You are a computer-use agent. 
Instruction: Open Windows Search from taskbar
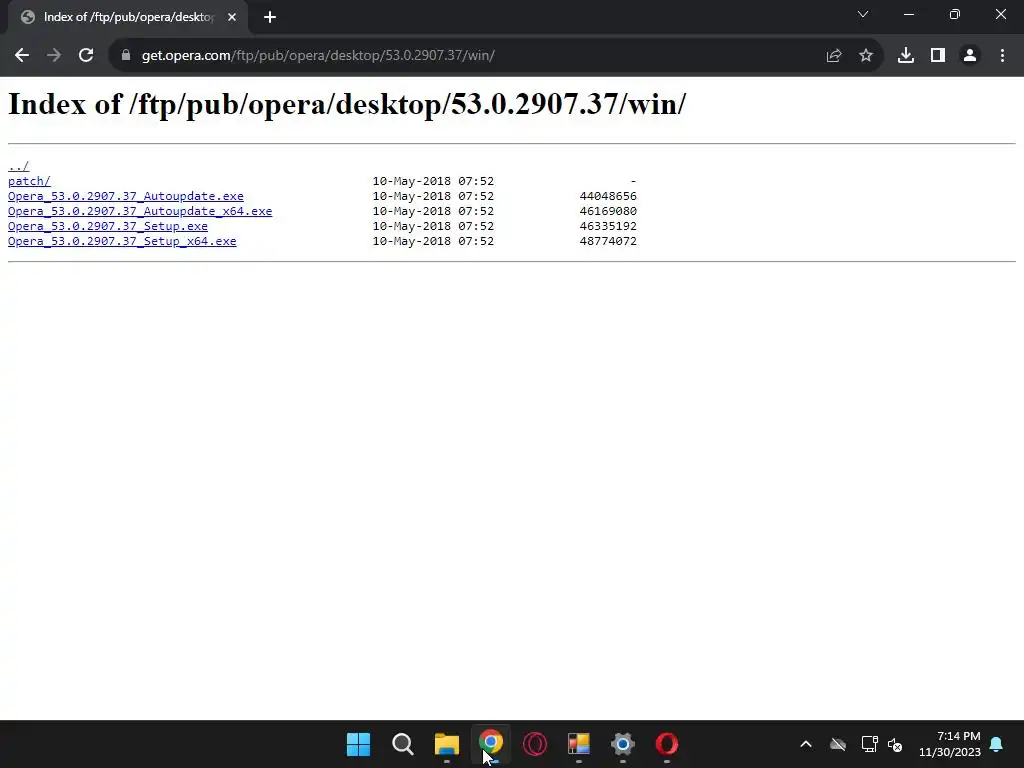[x=402, y=744]
